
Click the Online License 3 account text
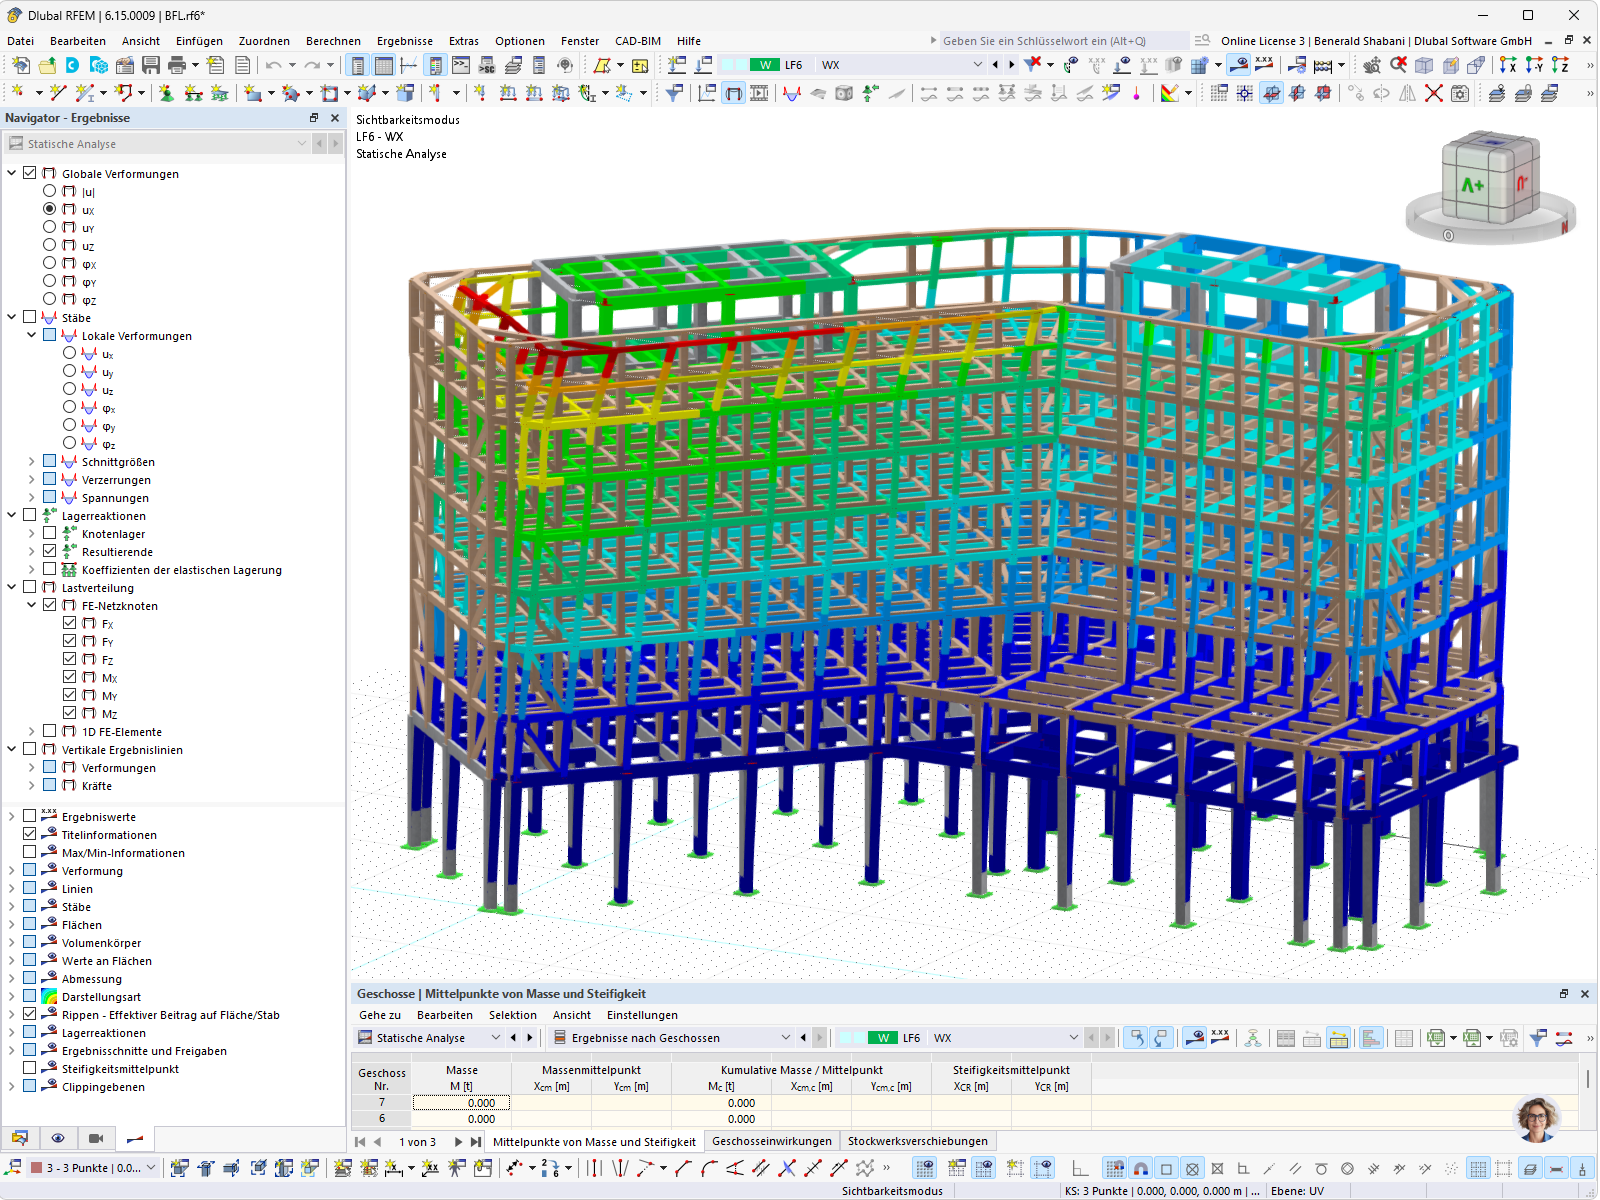tap(1375, 41)
